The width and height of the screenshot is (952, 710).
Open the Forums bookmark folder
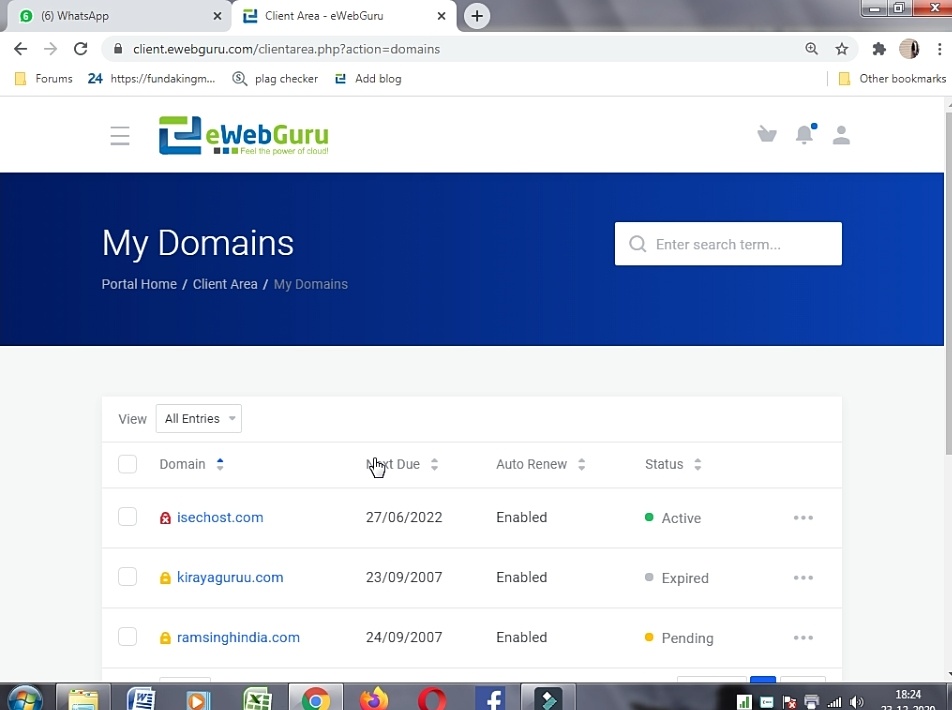pyautogui.click(x=44, y=78)
